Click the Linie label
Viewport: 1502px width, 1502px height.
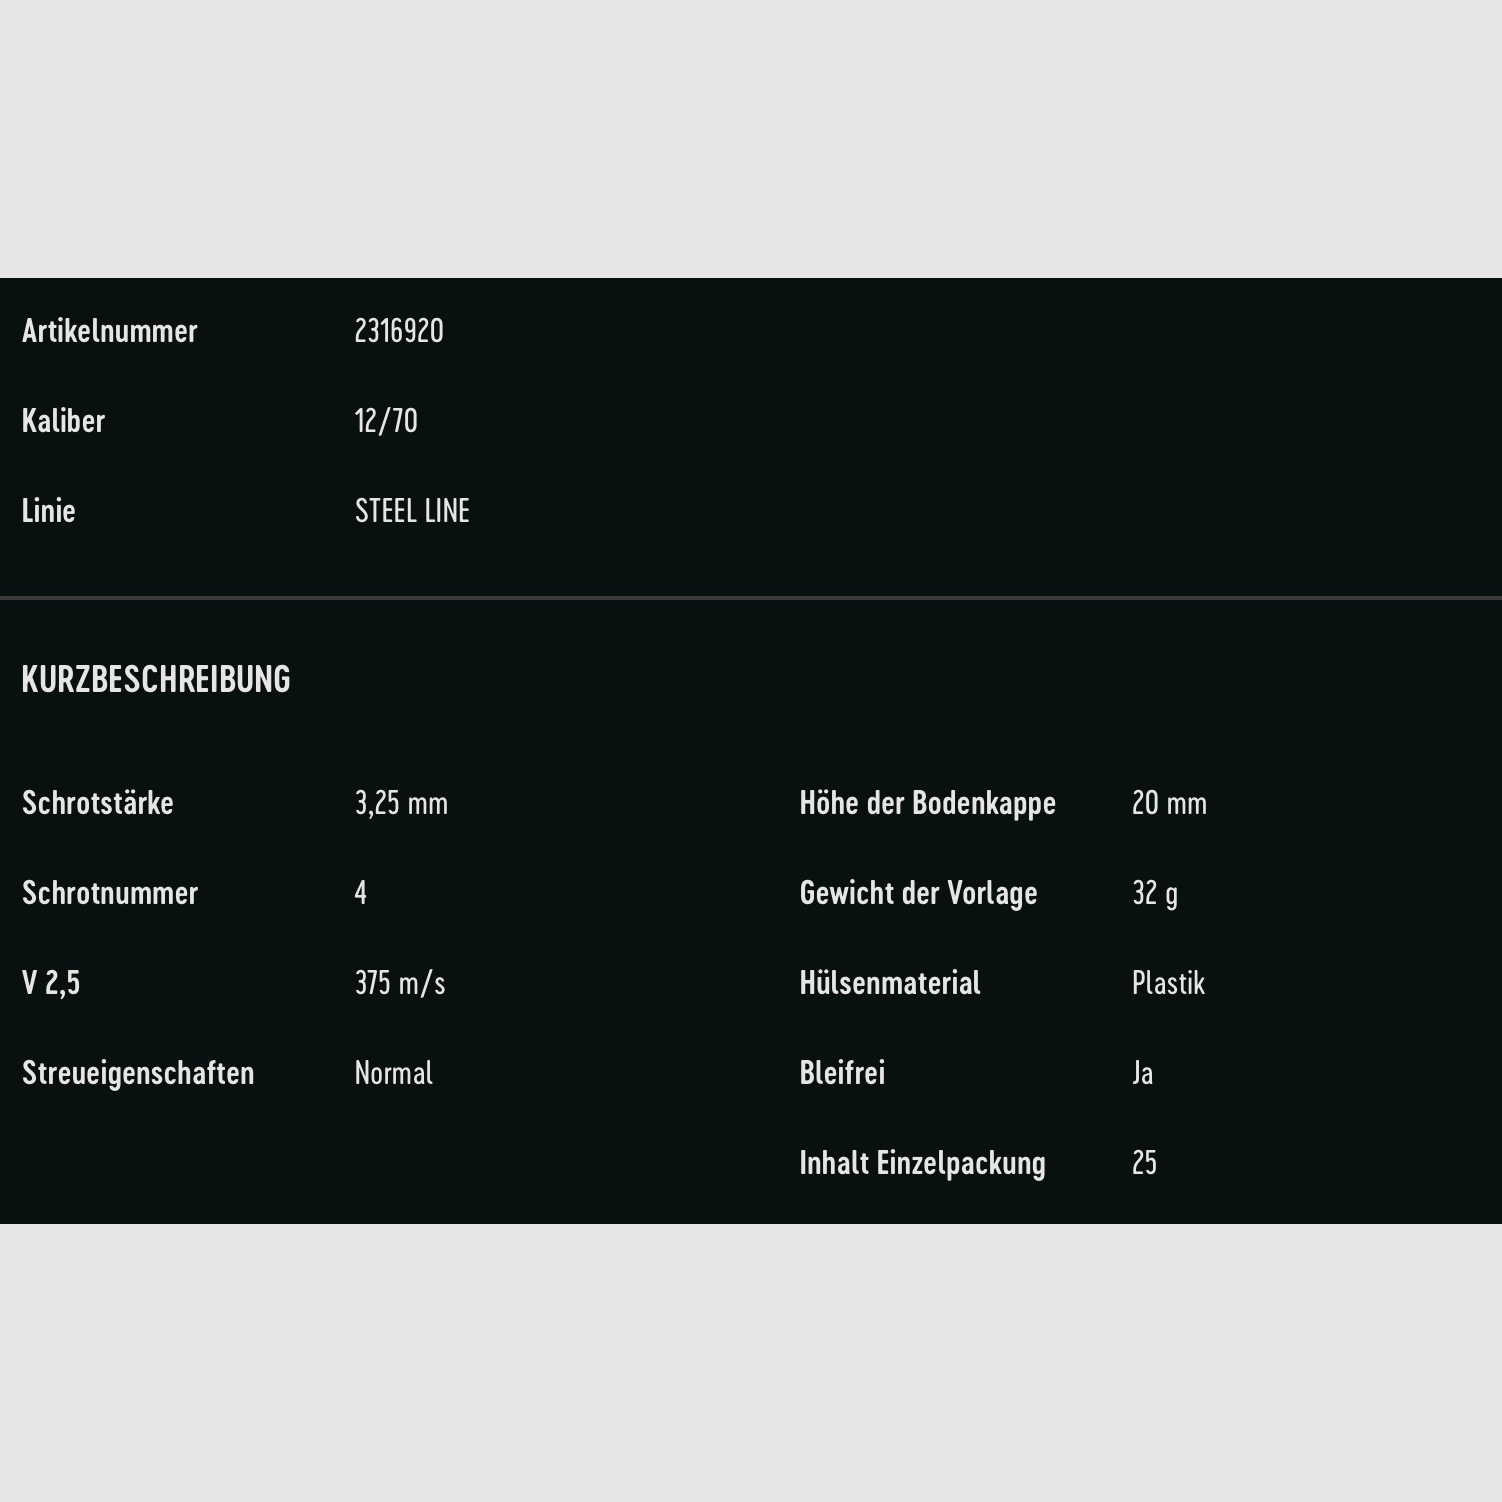pos(49,511)
